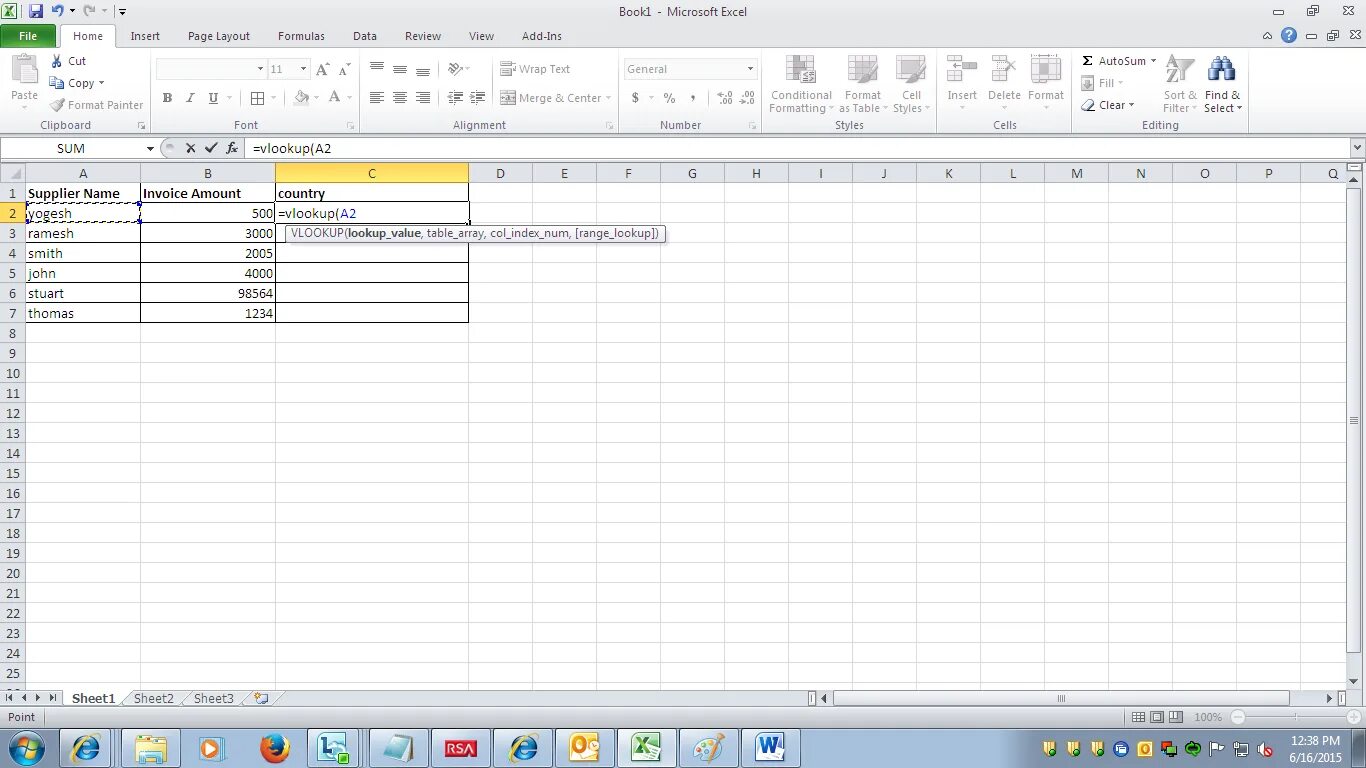The width and height of the screenshot is (1366, 768).
Task: Open the font size dropdown
Action: [304, 69]
